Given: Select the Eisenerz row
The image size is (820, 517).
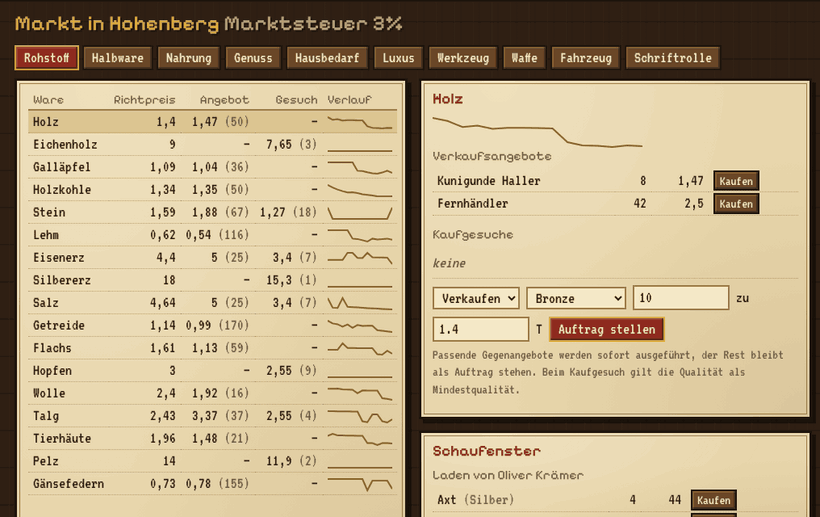Looking at the screenshot, I should (x=212, y=258).
